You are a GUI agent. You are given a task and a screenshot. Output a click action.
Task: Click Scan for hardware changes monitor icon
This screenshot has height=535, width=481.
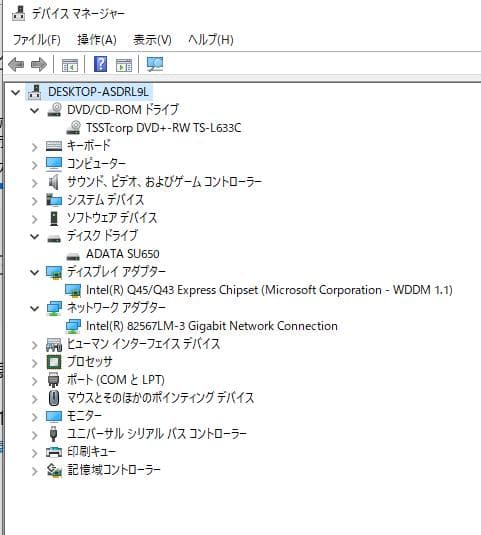tap(155, 64)
